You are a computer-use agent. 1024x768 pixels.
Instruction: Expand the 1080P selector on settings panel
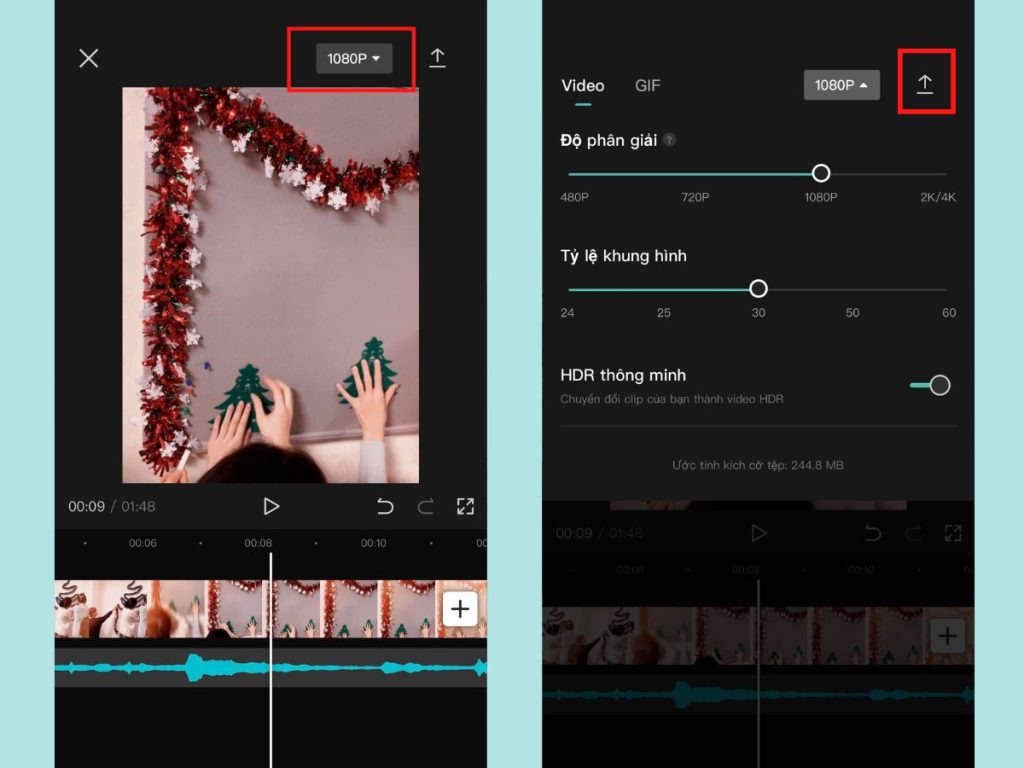pyautogui.click(x=841, y=85)
